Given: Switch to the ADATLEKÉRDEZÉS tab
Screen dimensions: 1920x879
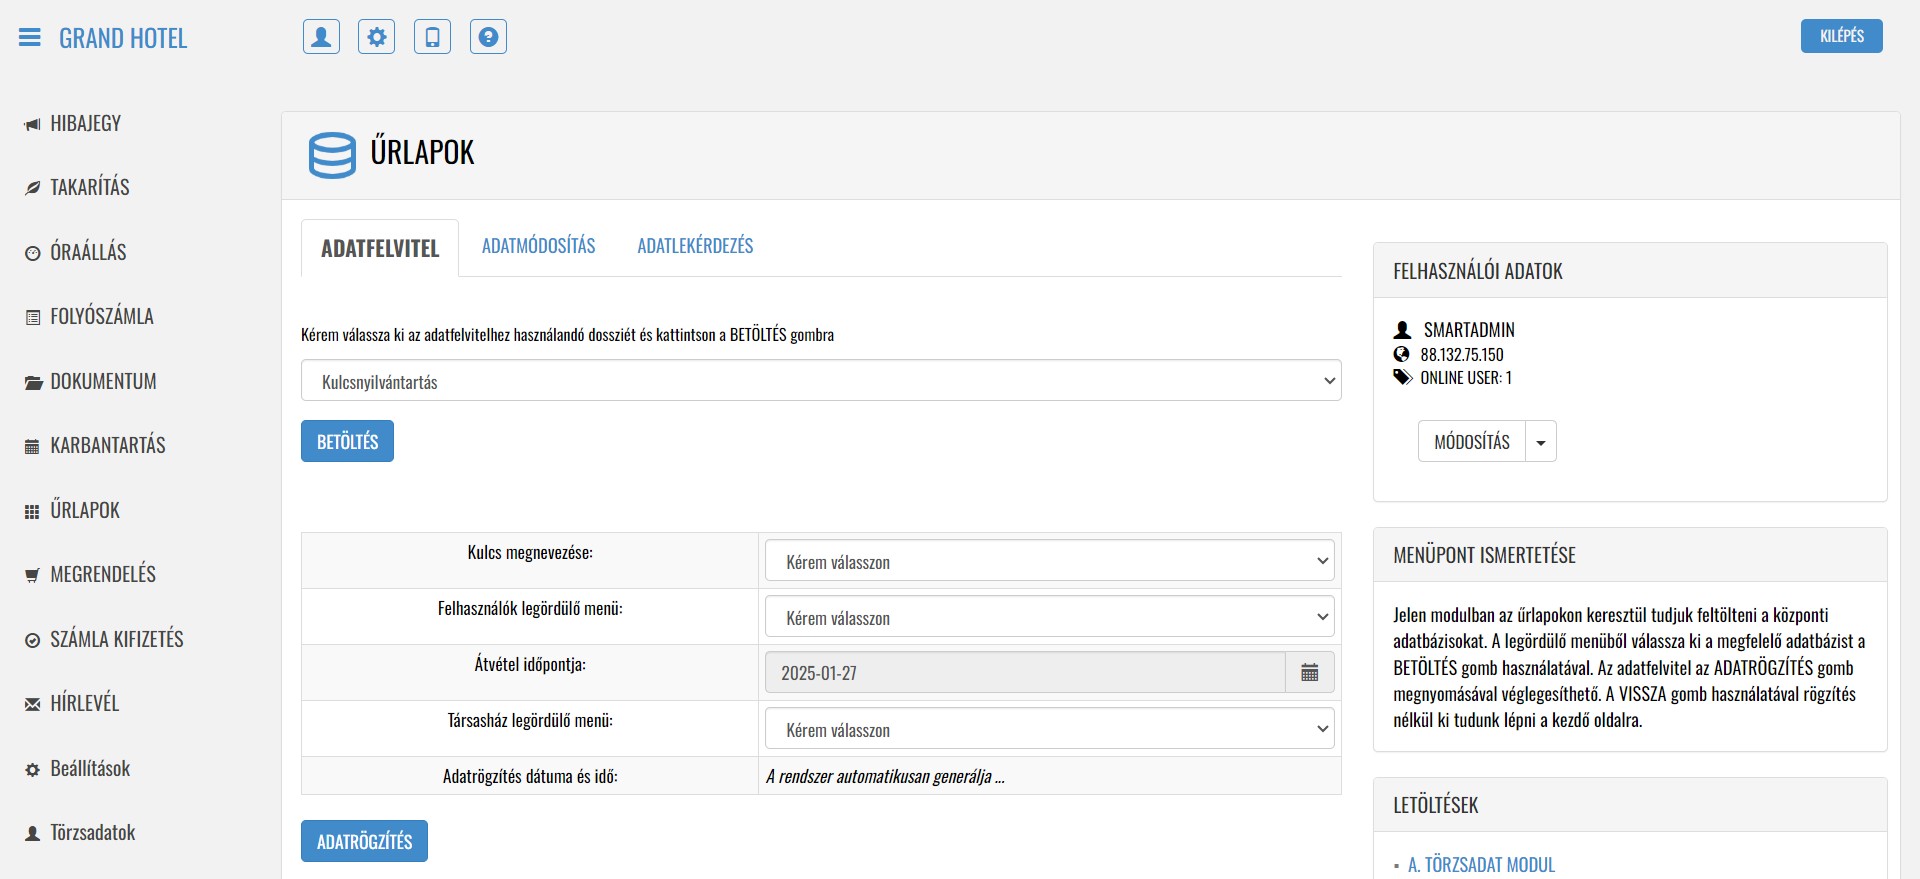Looking at the screenshot, I should (x=695, y=246).
